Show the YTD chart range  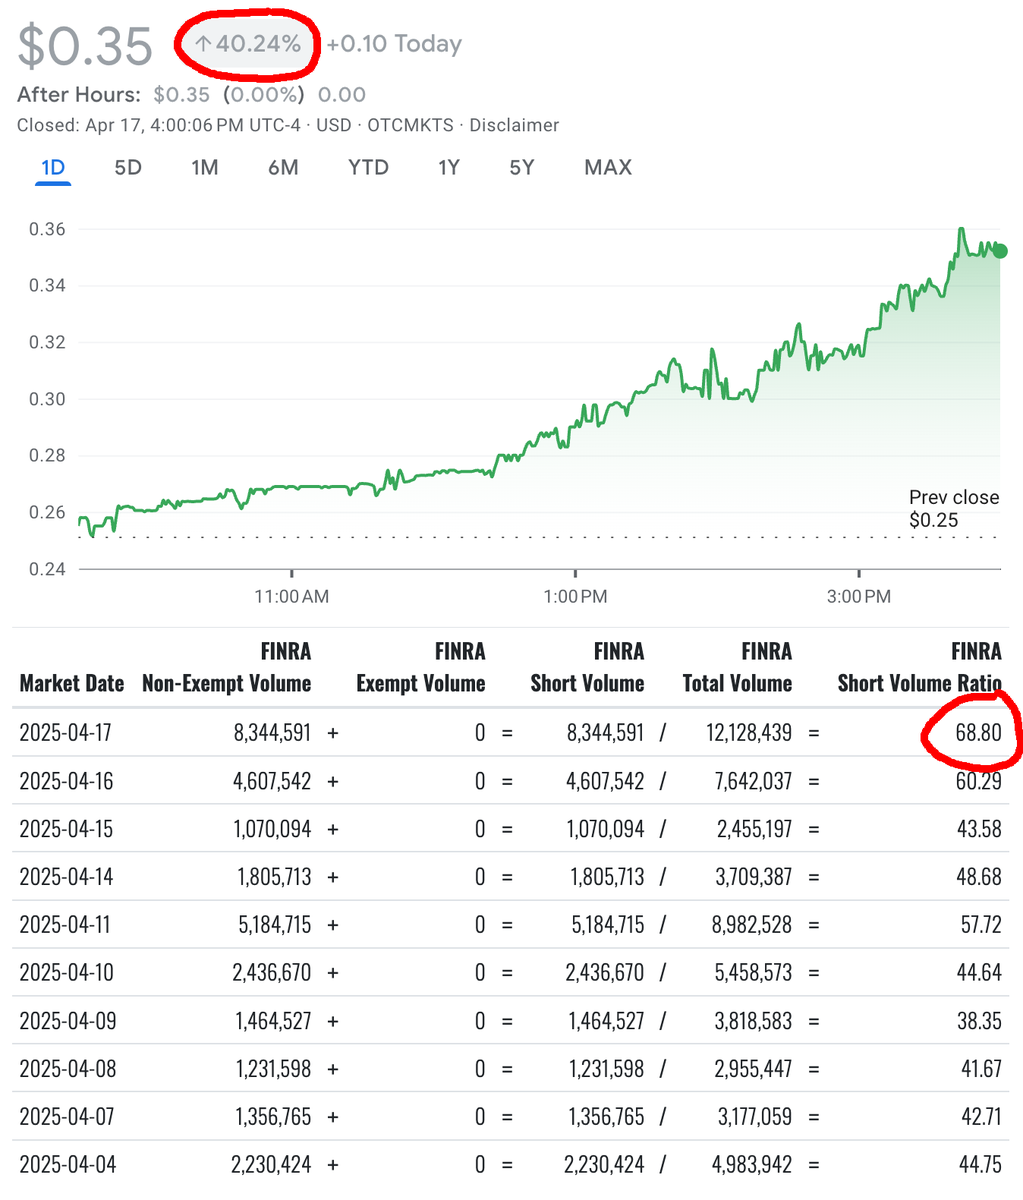tap(368, 168)
